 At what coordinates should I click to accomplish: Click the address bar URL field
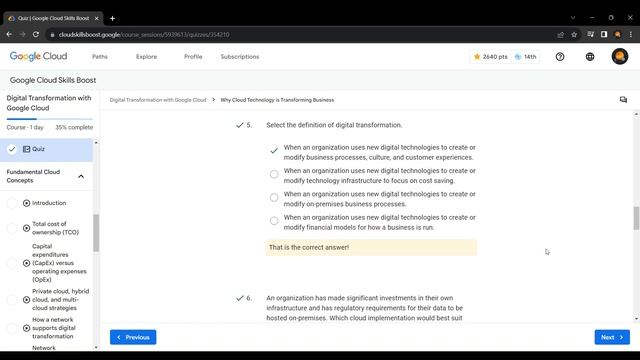[302, 35]
